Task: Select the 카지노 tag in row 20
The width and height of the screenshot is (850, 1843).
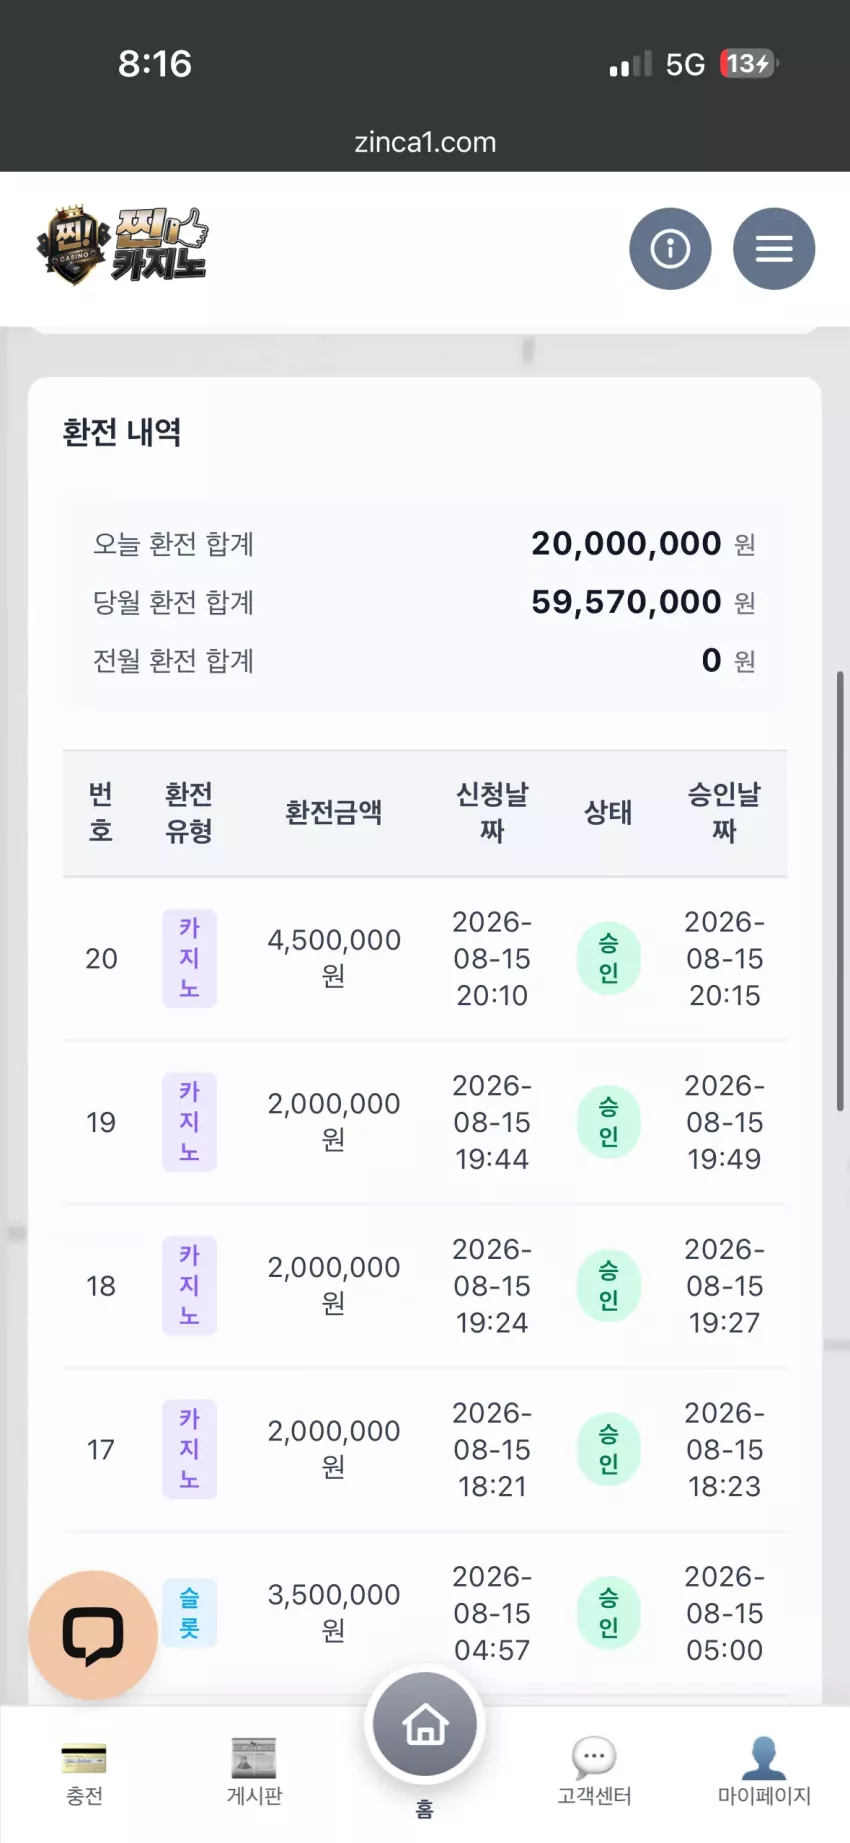Action: point(189,958)
